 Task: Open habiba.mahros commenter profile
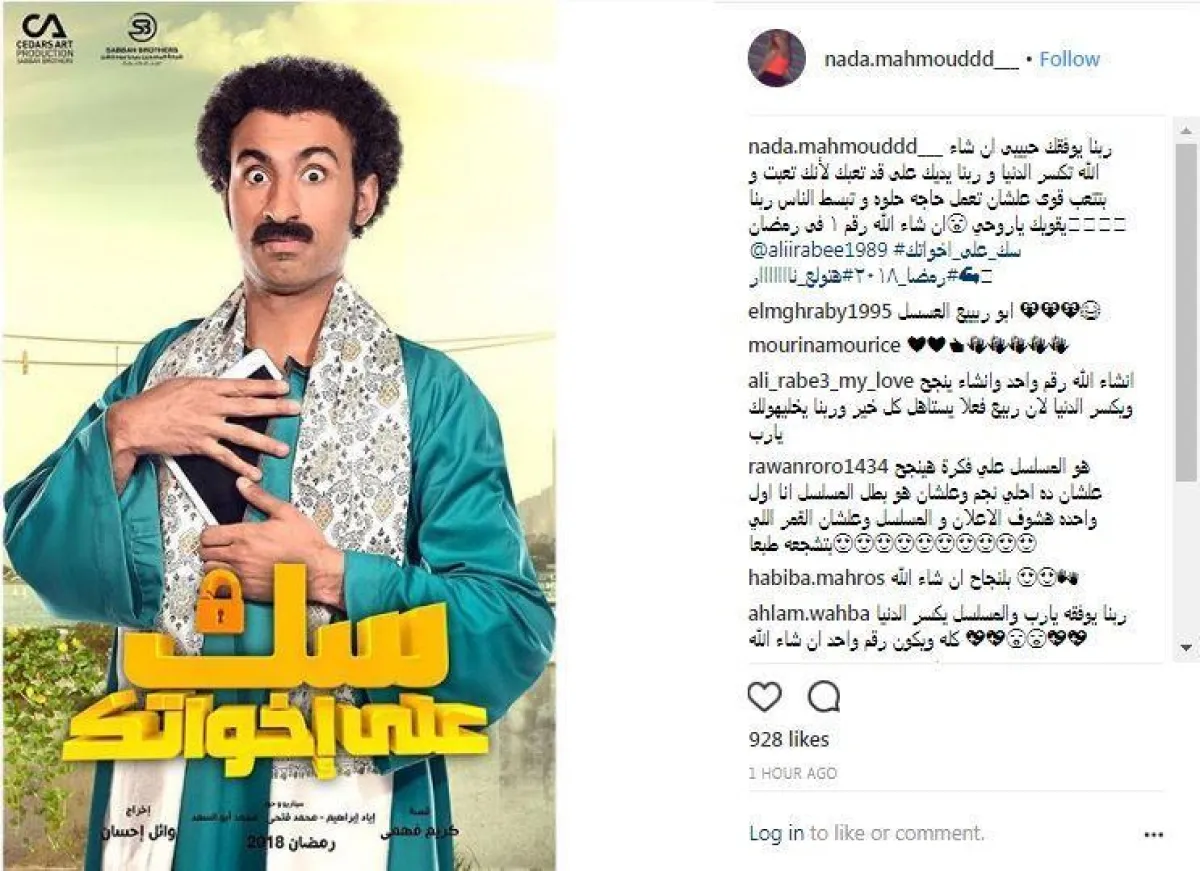[x=816, y=577]
